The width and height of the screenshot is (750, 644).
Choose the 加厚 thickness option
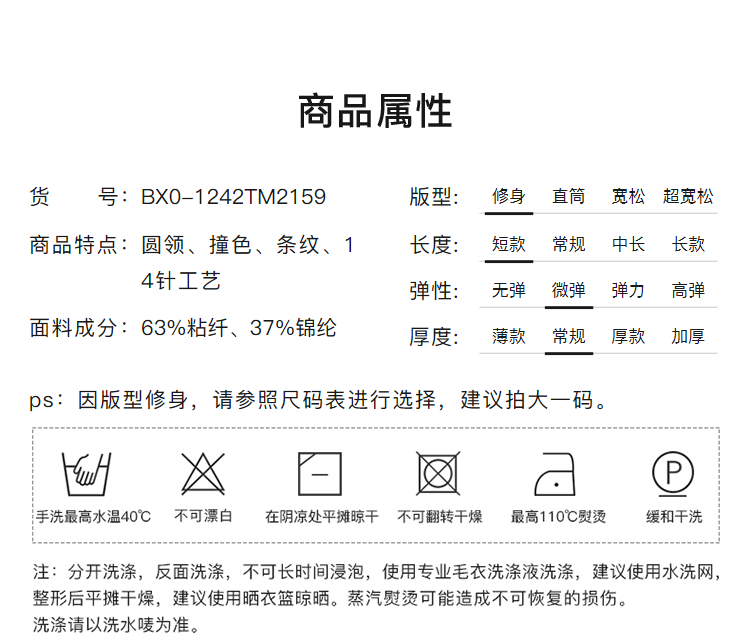tap(688, 337)
